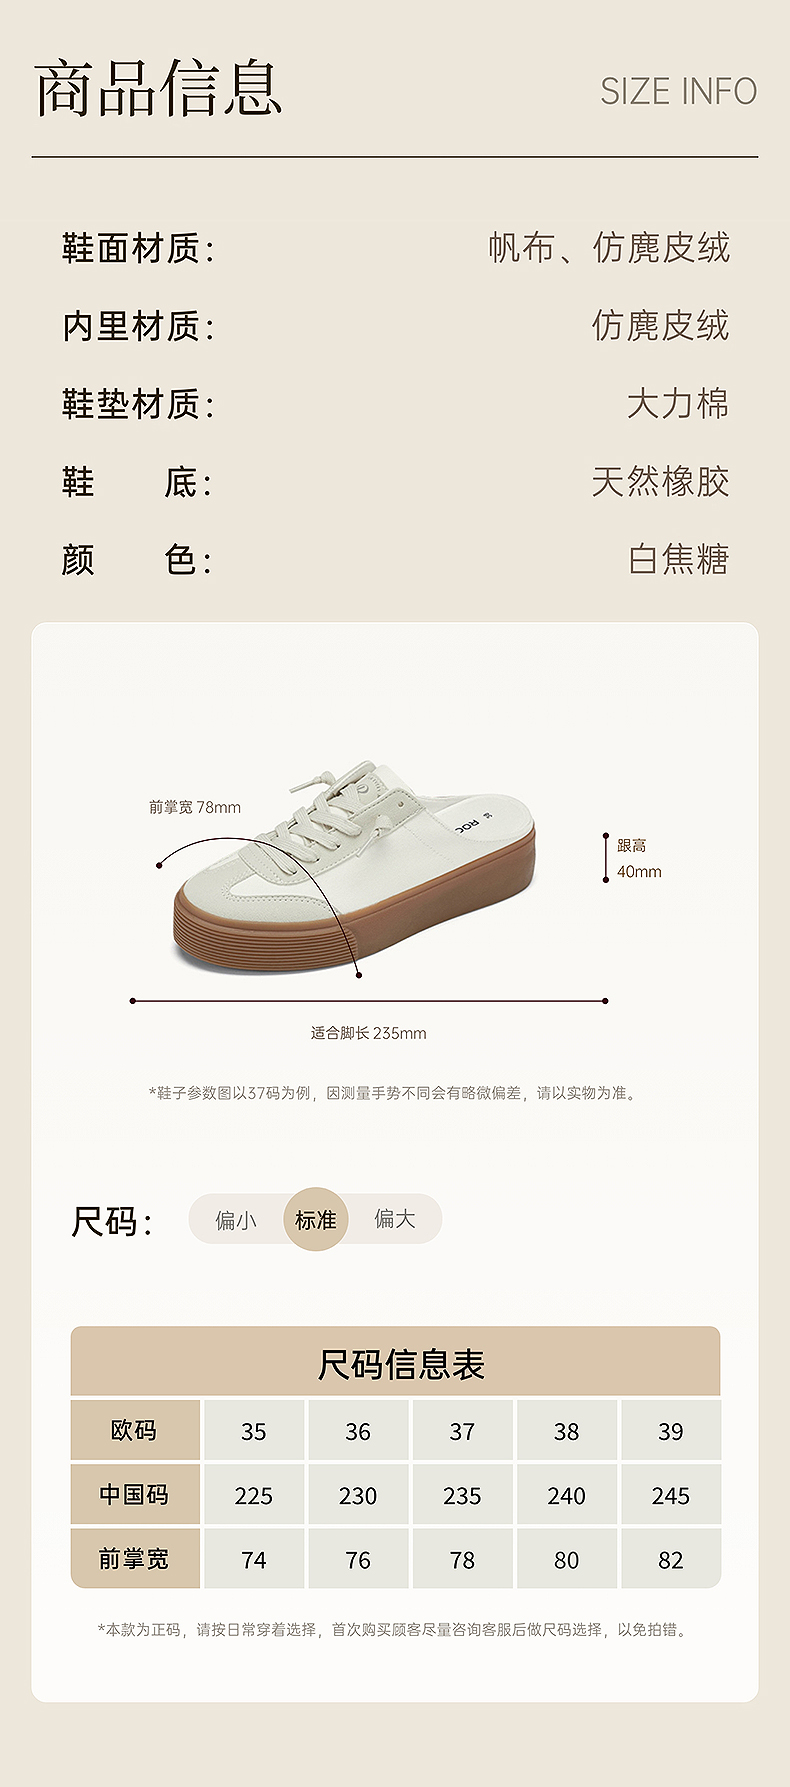This screenshot has width=790, height=1787.
Task: Click the forefoot width 82 cell
Action: pos(671,1559)
